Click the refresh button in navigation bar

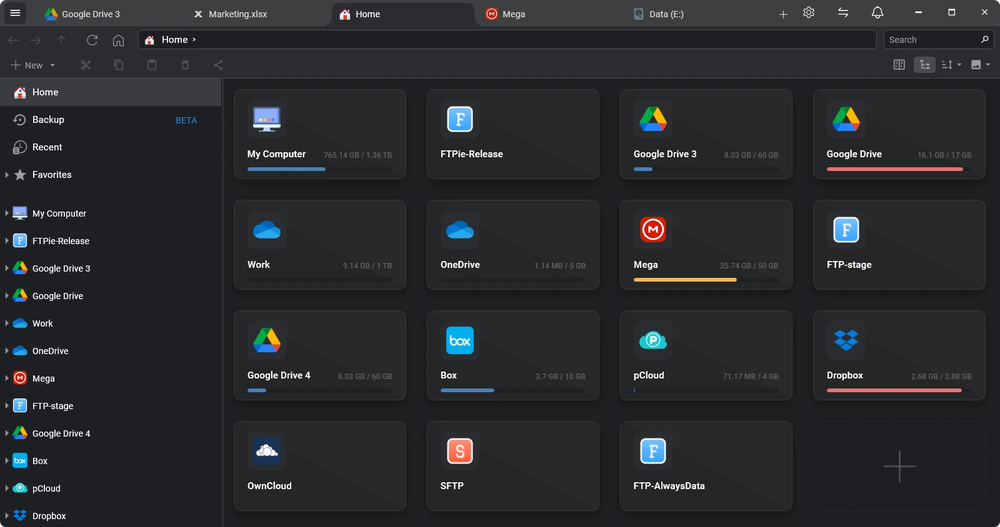tap(92, 40)
